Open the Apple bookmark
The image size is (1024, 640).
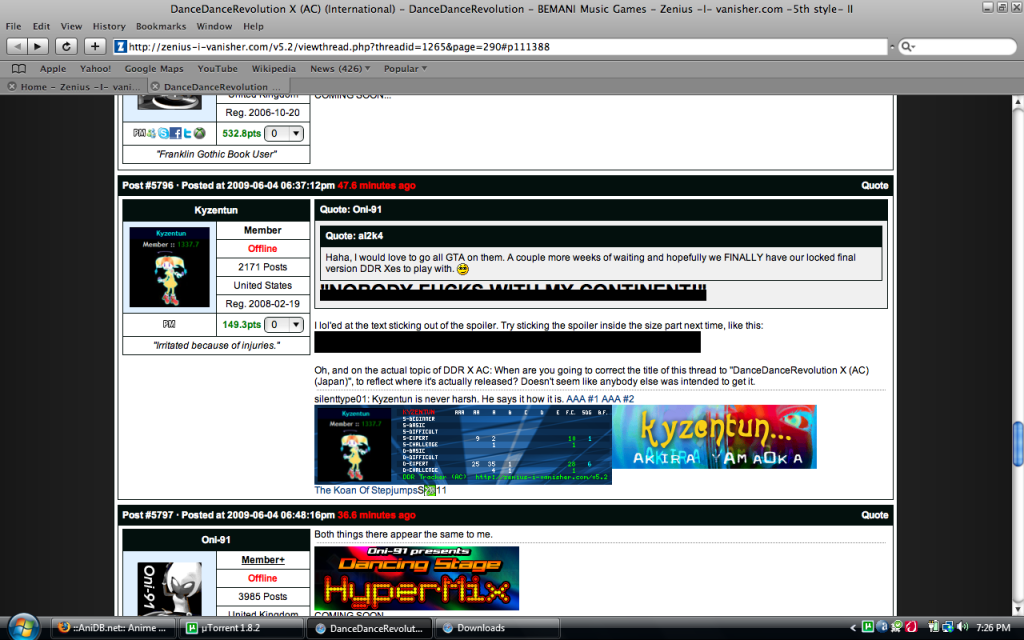click(x=53, y=69)
